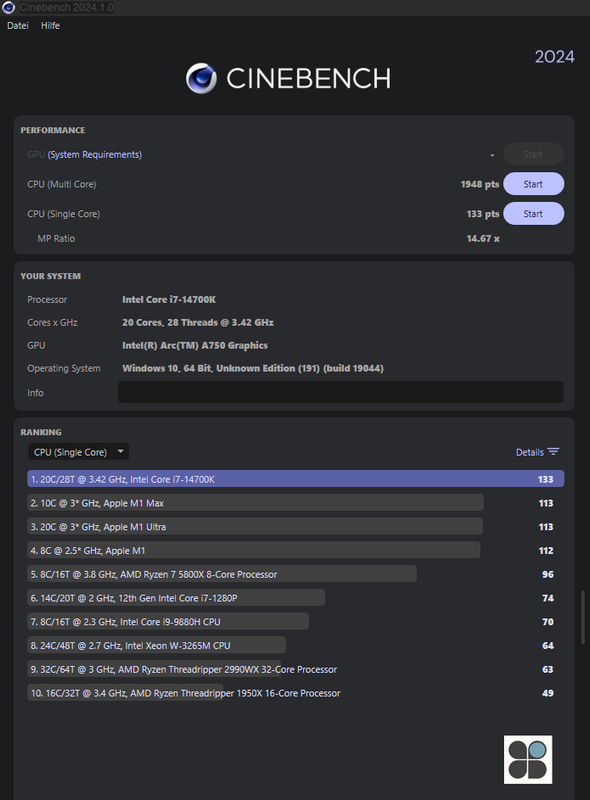
Task: Click the Windows 10 operating system text
Action: 253,368
